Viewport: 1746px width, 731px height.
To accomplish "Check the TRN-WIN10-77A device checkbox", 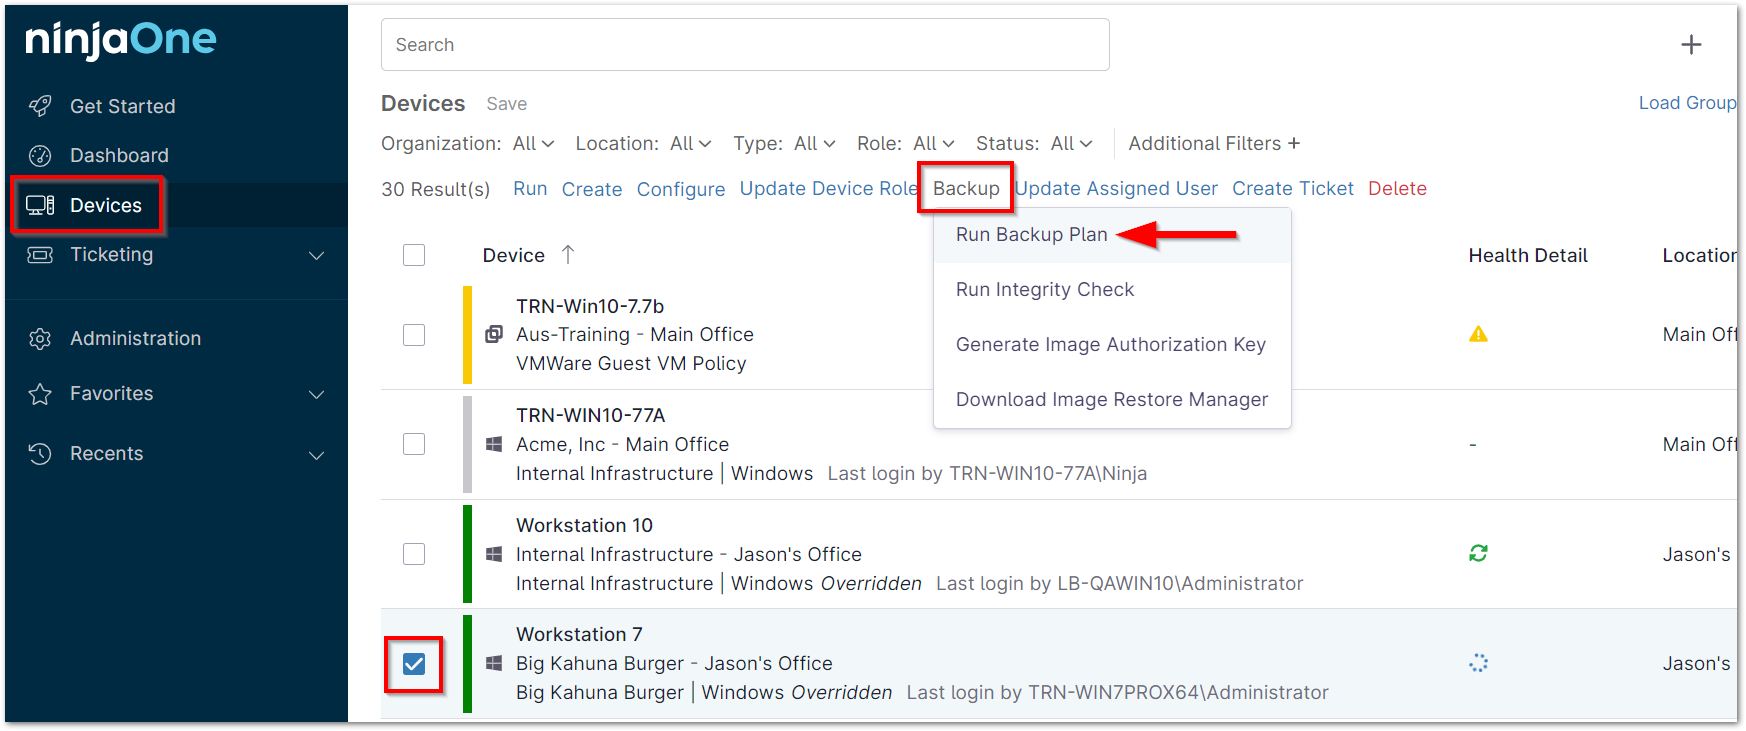I will point(414,444).
